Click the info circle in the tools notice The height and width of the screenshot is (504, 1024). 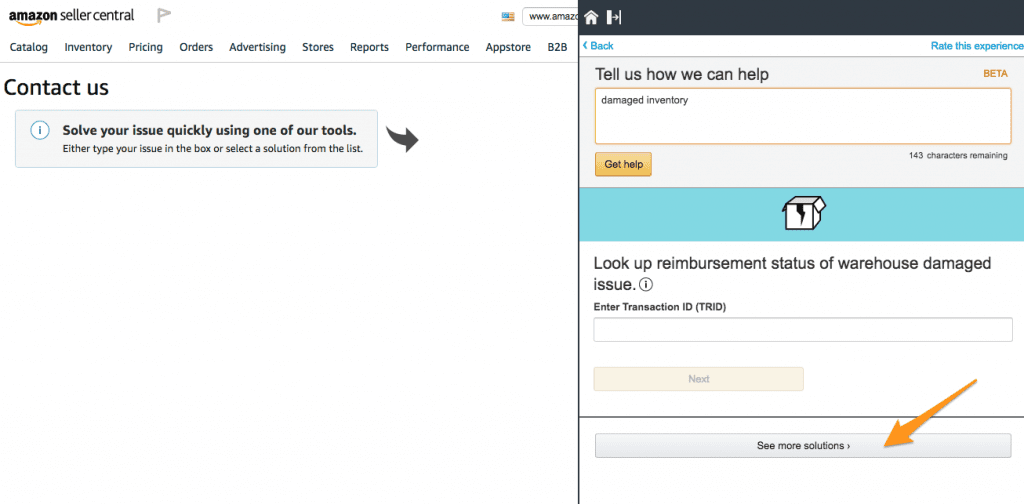click(40, 130)
